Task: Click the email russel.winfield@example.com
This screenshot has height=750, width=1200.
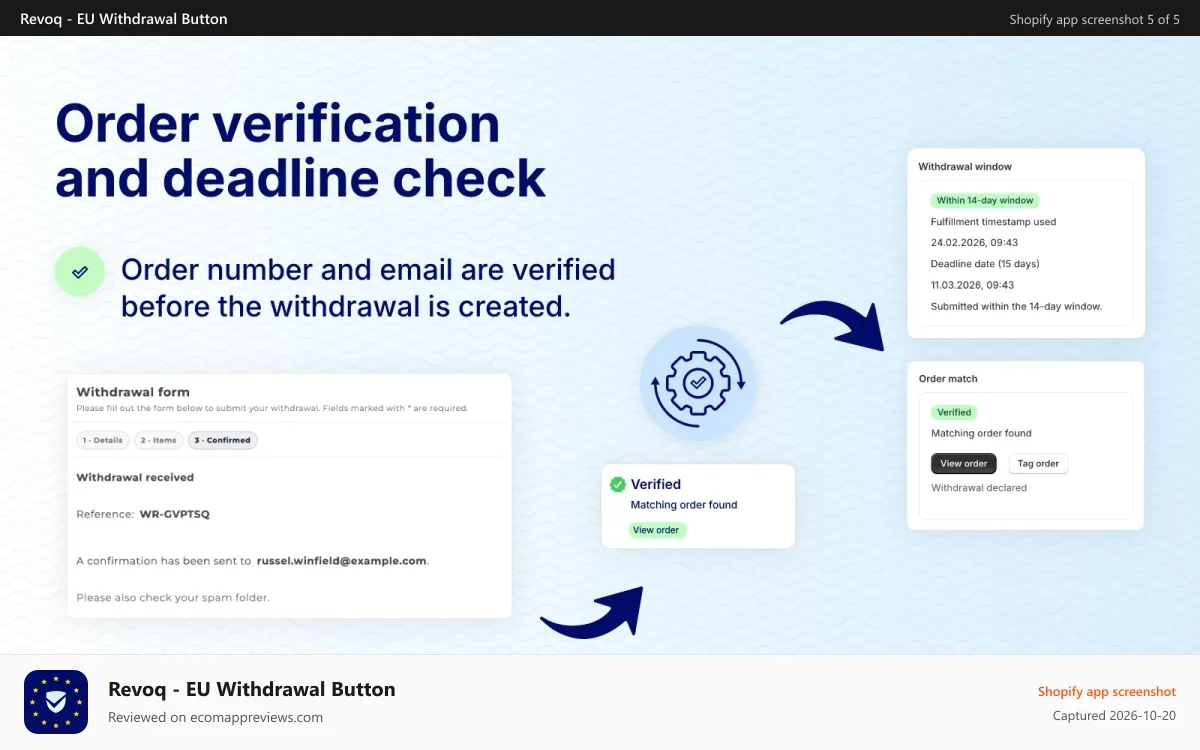Action: (x=342, y=561)
